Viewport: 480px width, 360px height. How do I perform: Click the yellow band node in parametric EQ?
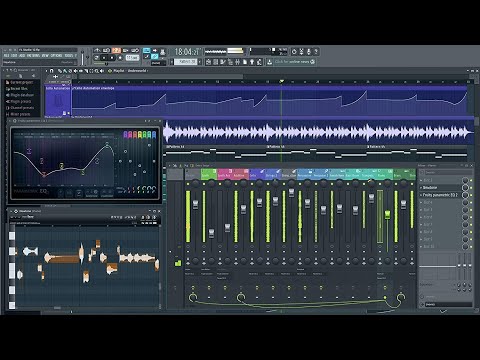(62, 166)
